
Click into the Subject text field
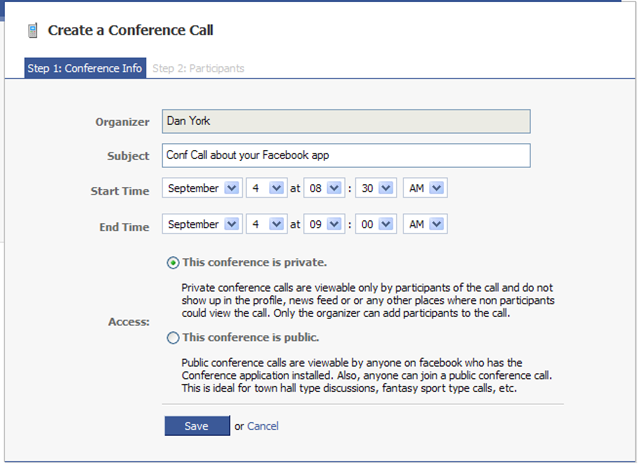pos(345,155)
